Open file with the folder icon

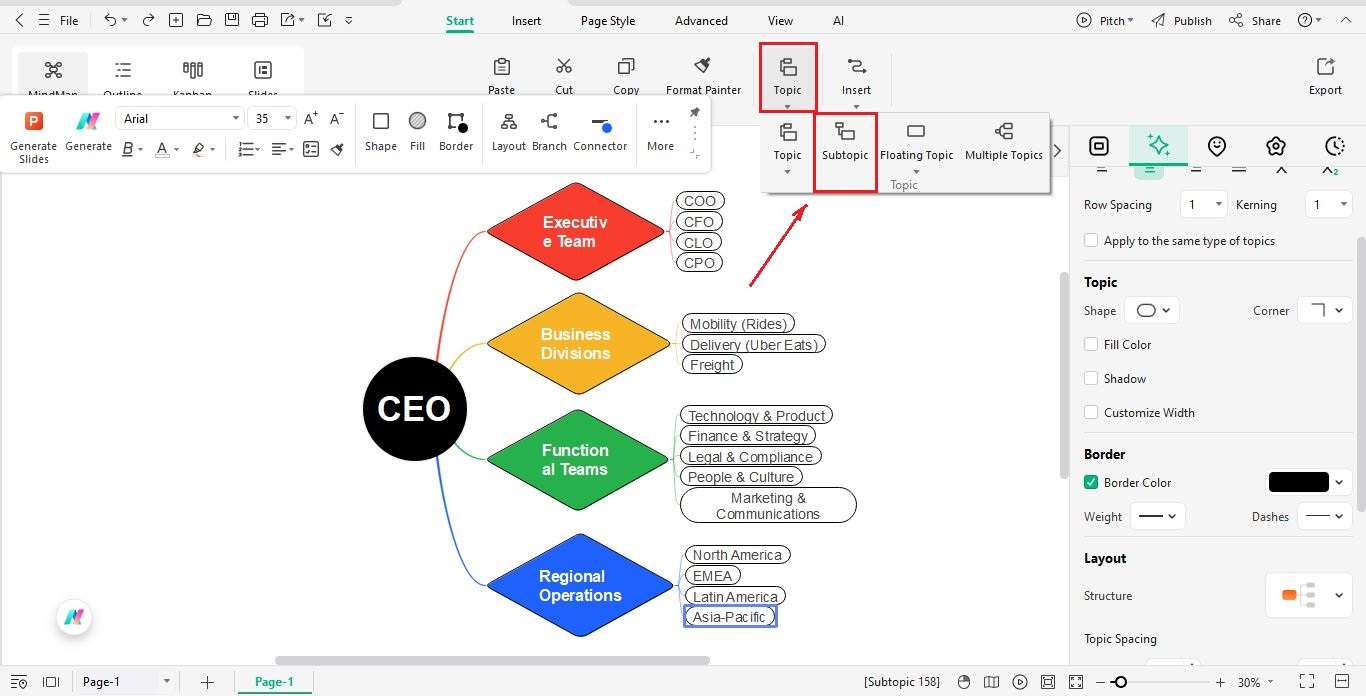(x=204, y=20)
